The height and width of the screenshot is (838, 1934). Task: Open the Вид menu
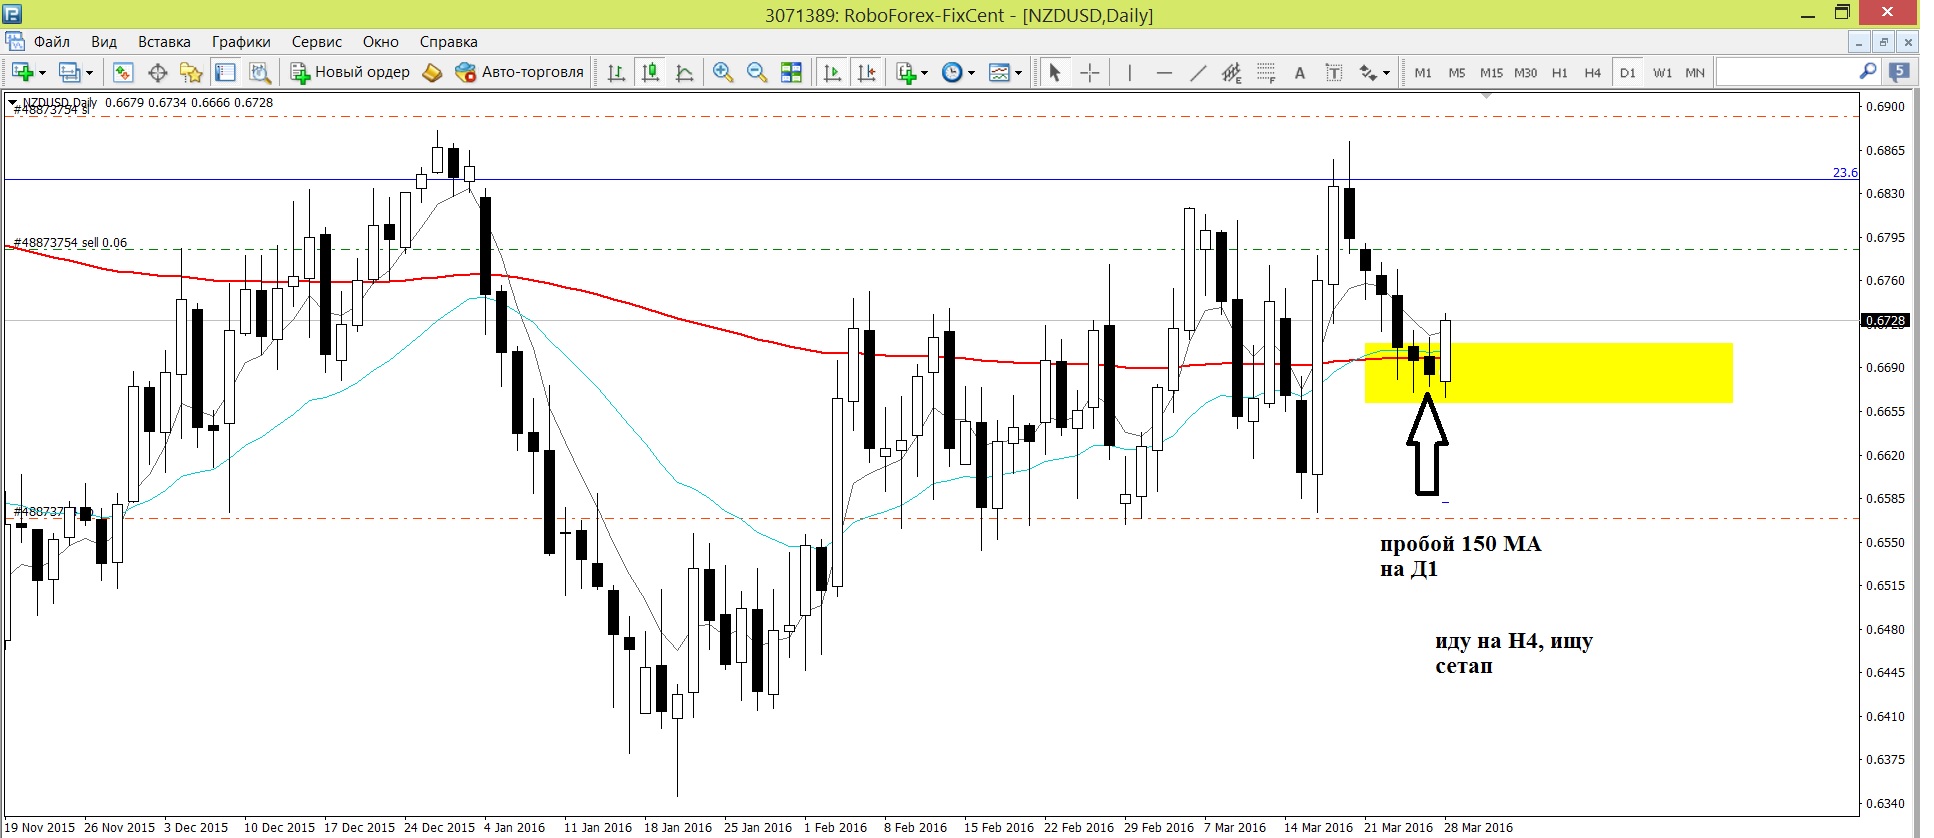tap(104, 42)
